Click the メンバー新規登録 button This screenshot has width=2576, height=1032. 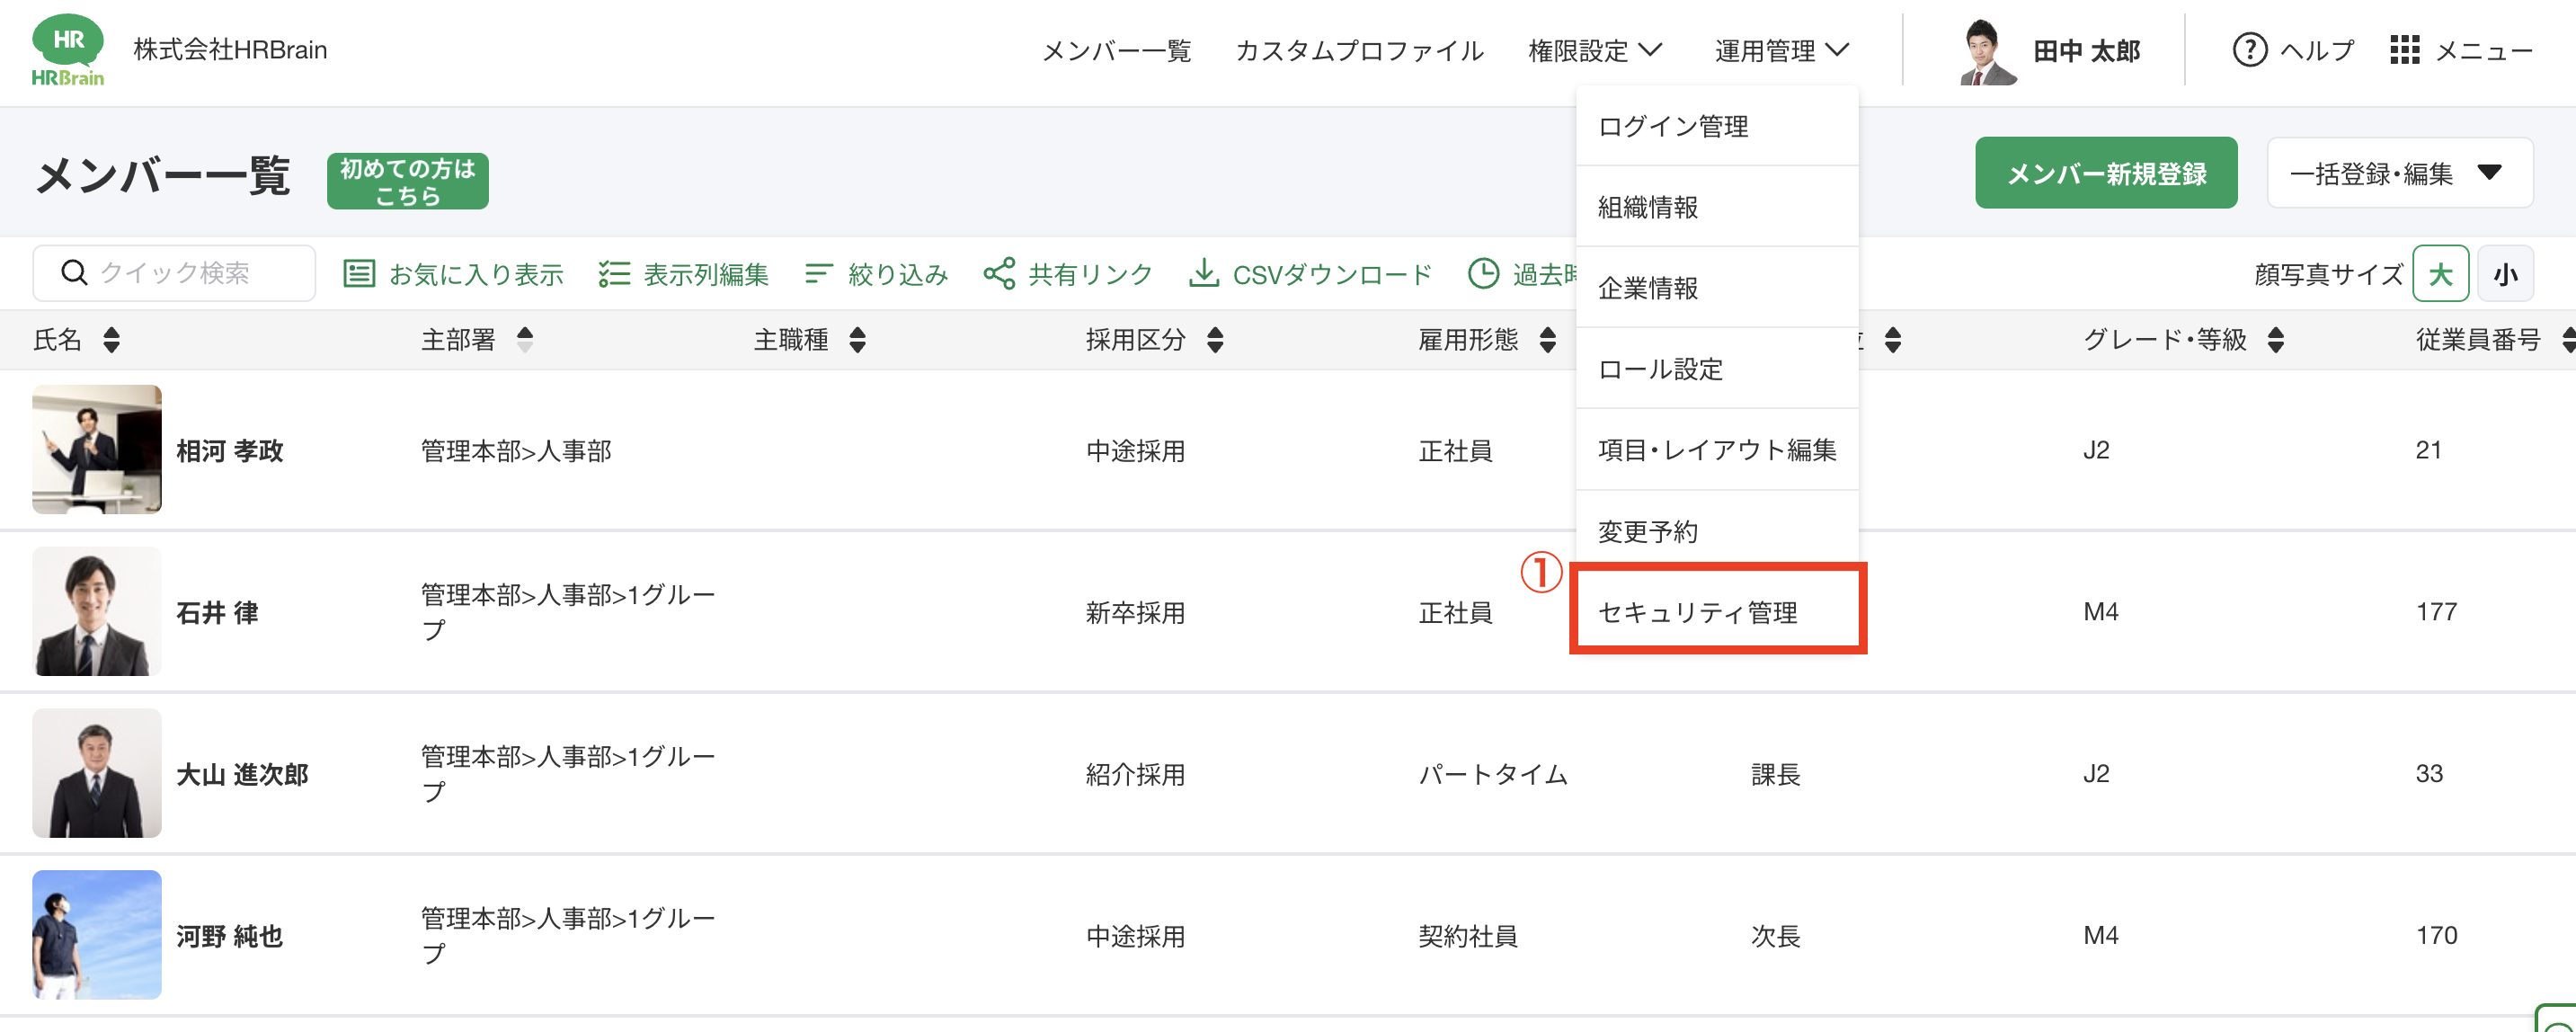pyautogui.click(x=2105, y=173)
